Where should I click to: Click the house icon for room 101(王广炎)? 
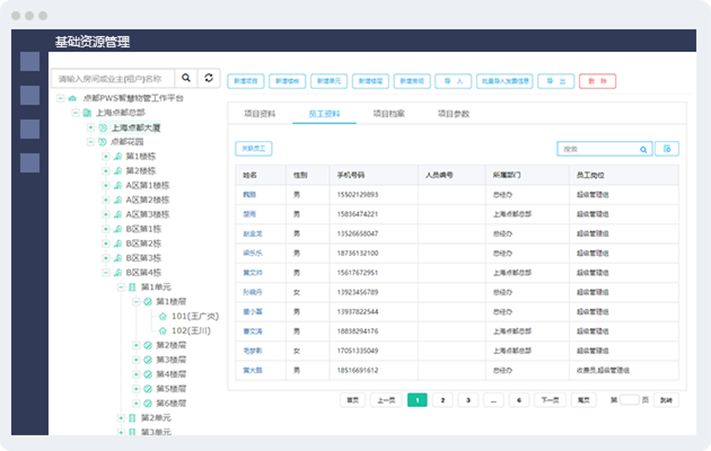pyautogui.click(x=163, y=316)
